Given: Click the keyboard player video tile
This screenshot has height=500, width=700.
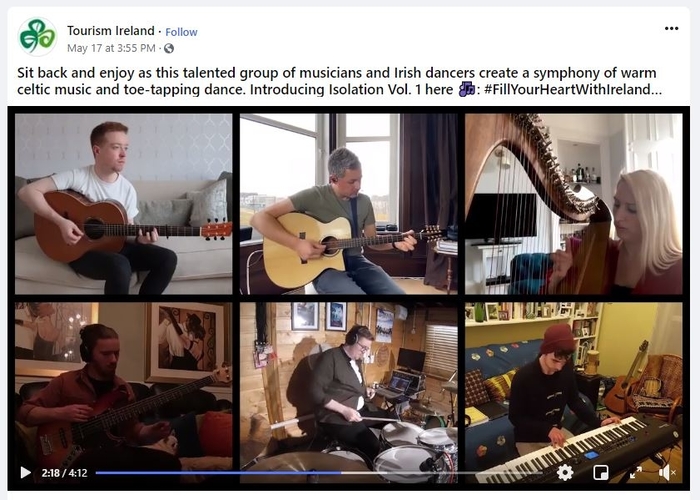Looking at the screenshot, I should [574, 392].
